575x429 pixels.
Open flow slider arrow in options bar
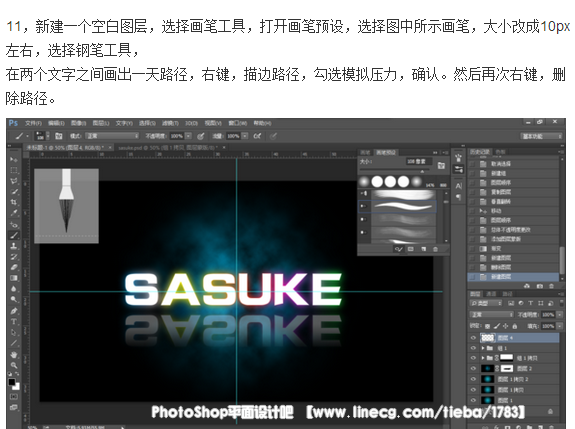click(245, 136)
